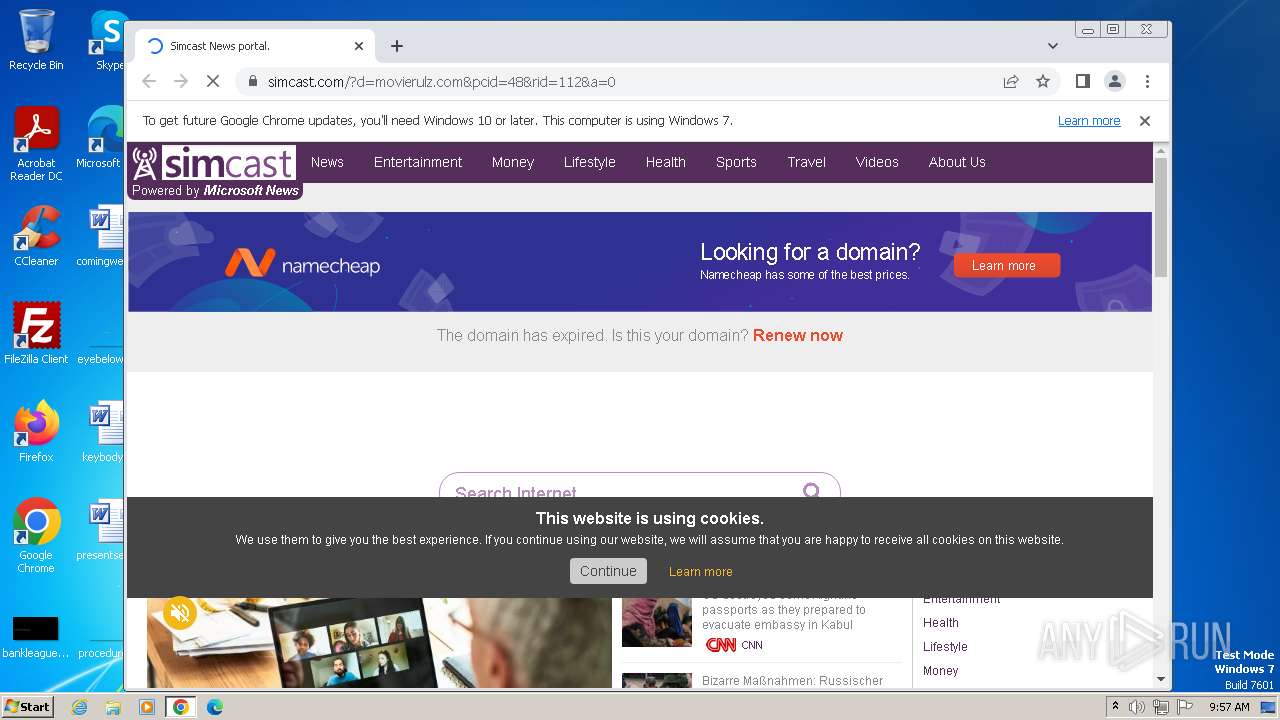The width and height of the screenshot is (1280, 720).
Task: Go forward in browser history
Action: click(x=181, y=81)
